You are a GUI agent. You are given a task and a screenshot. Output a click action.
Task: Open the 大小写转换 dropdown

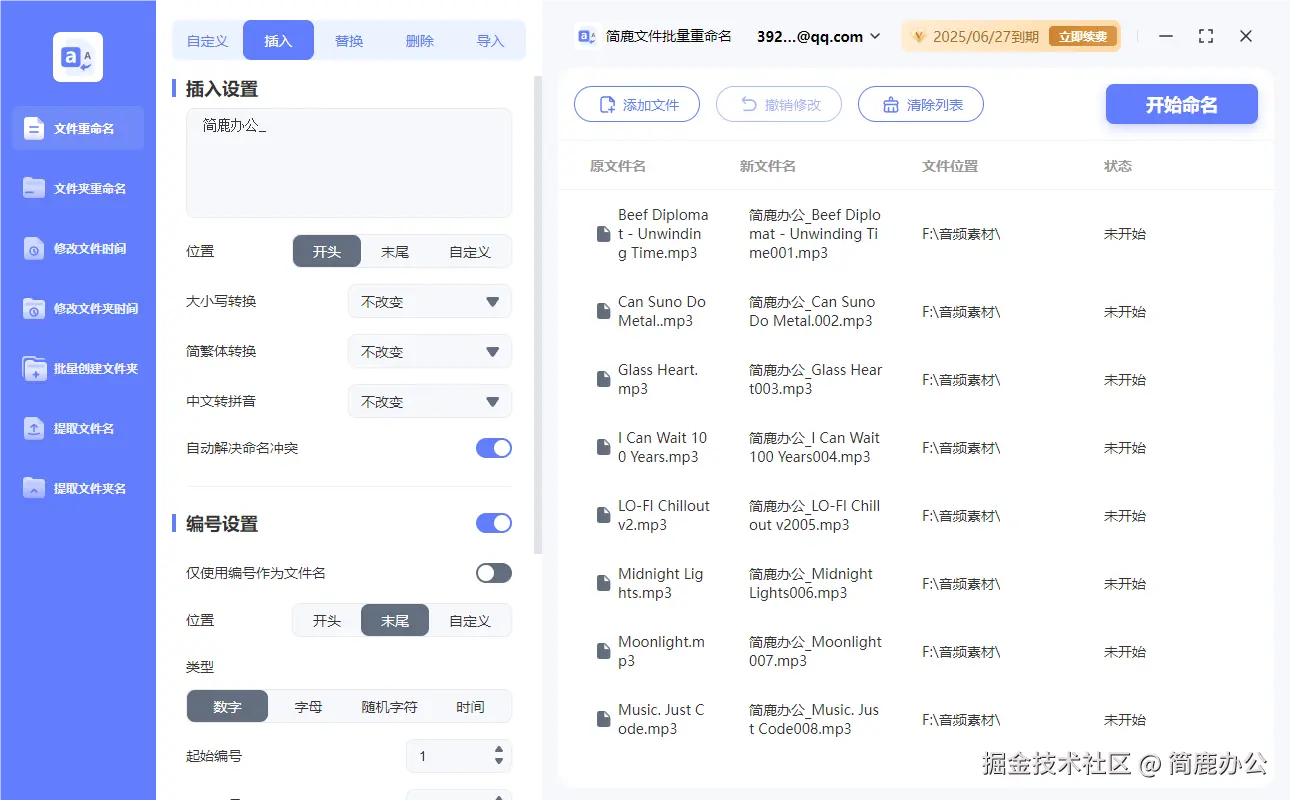click(429, 301)
